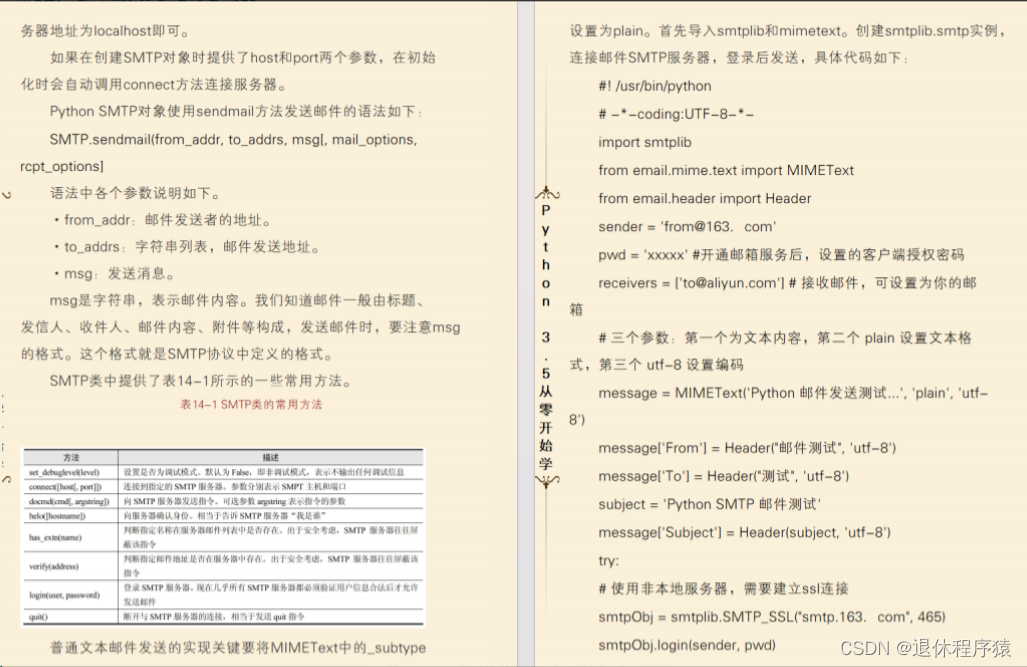Click the code line "pwd = 'xxxxx'"
The height and width of the screenshot is (667, 1027).
781,255
